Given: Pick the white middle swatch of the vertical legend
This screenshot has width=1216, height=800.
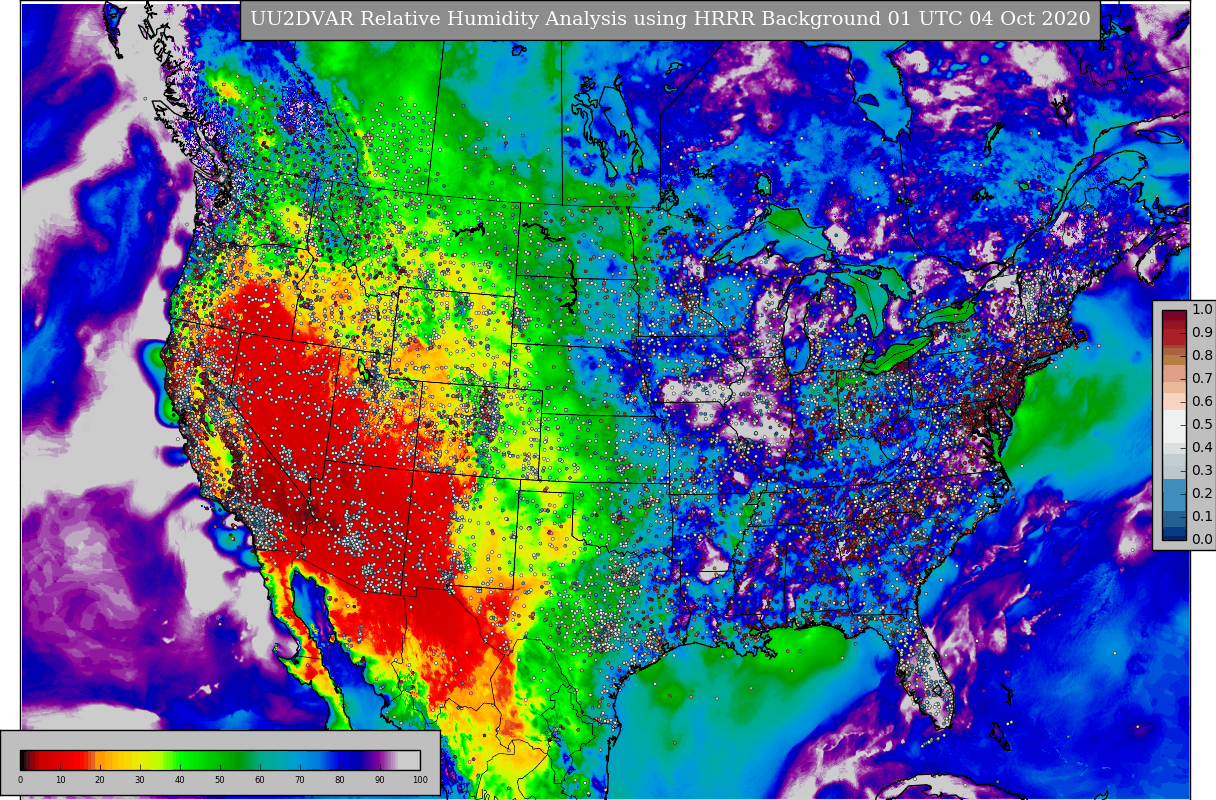Looking at the screenshot, I should coord(1174,426).
